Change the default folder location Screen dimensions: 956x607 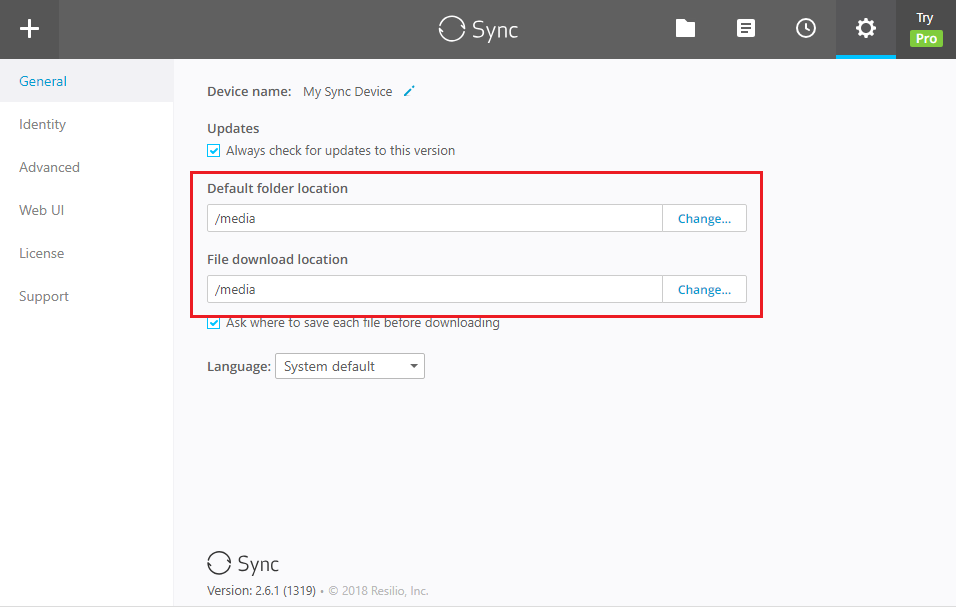[x=704, y=218]
